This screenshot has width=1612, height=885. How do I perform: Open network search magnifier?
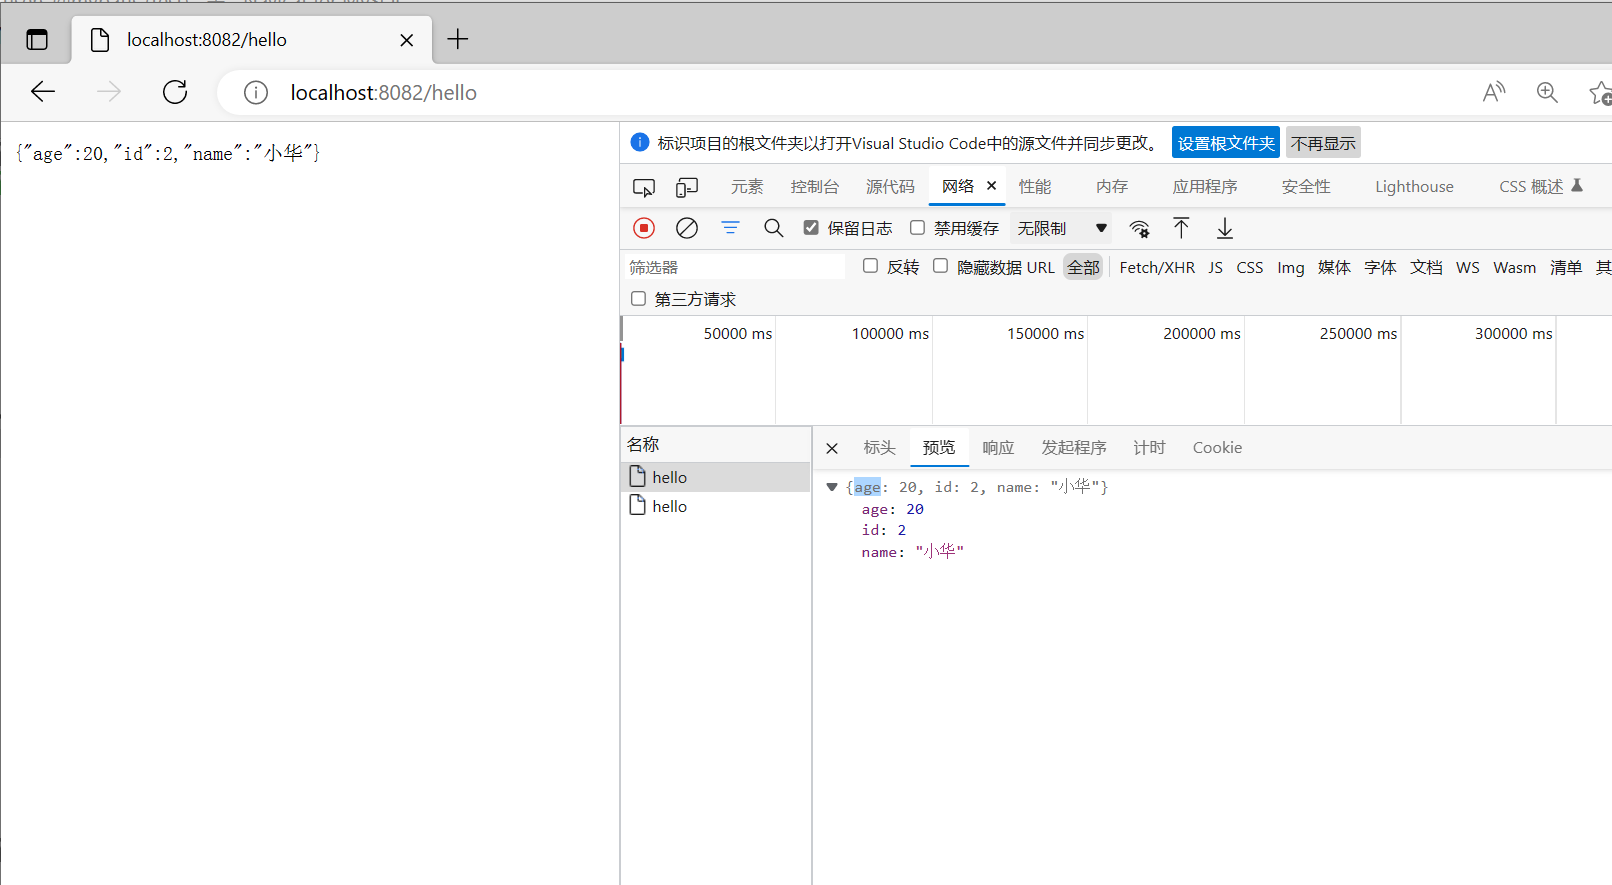pos(773,228)
